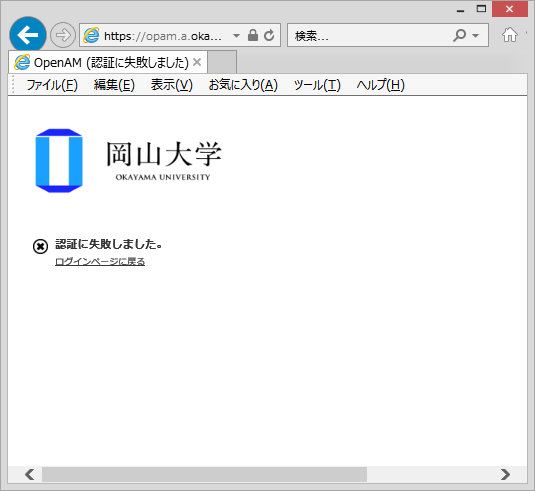Click the OKAYAMA UNIVERSITY caption text
535x491 pixels.
(x=163, y=177)
